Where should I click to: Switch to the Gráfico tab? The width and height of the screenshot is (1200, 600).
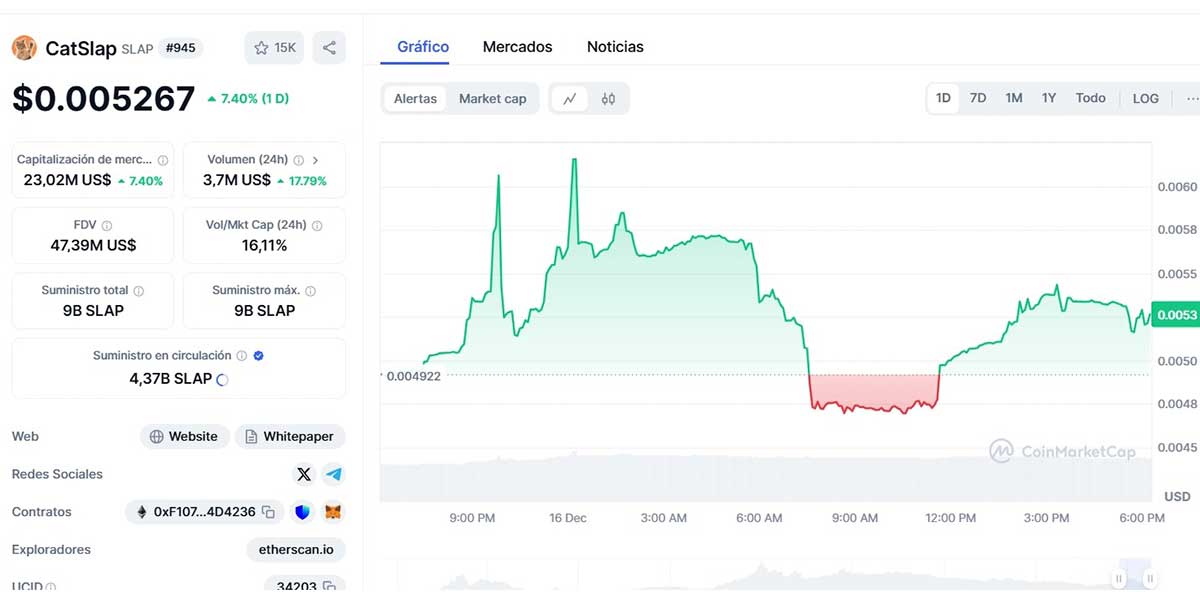coord(423,47)
